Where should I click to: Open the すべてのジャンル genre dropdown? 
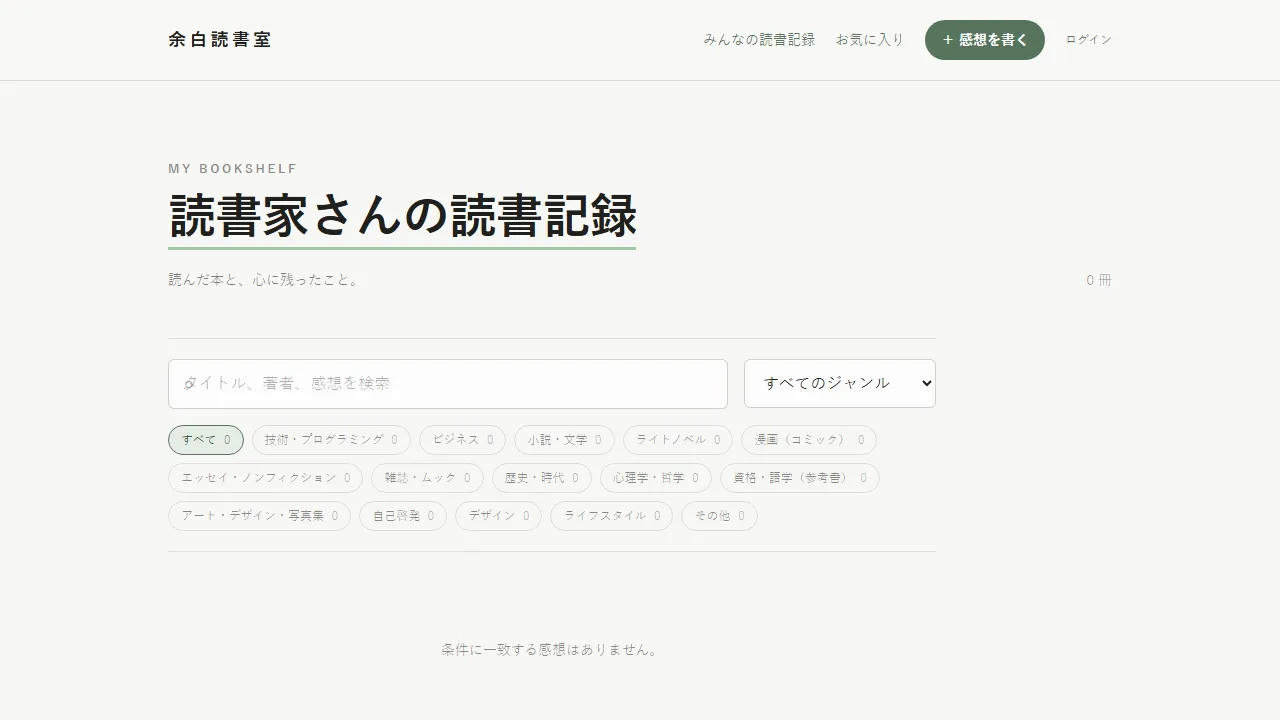tap(840, 383)
